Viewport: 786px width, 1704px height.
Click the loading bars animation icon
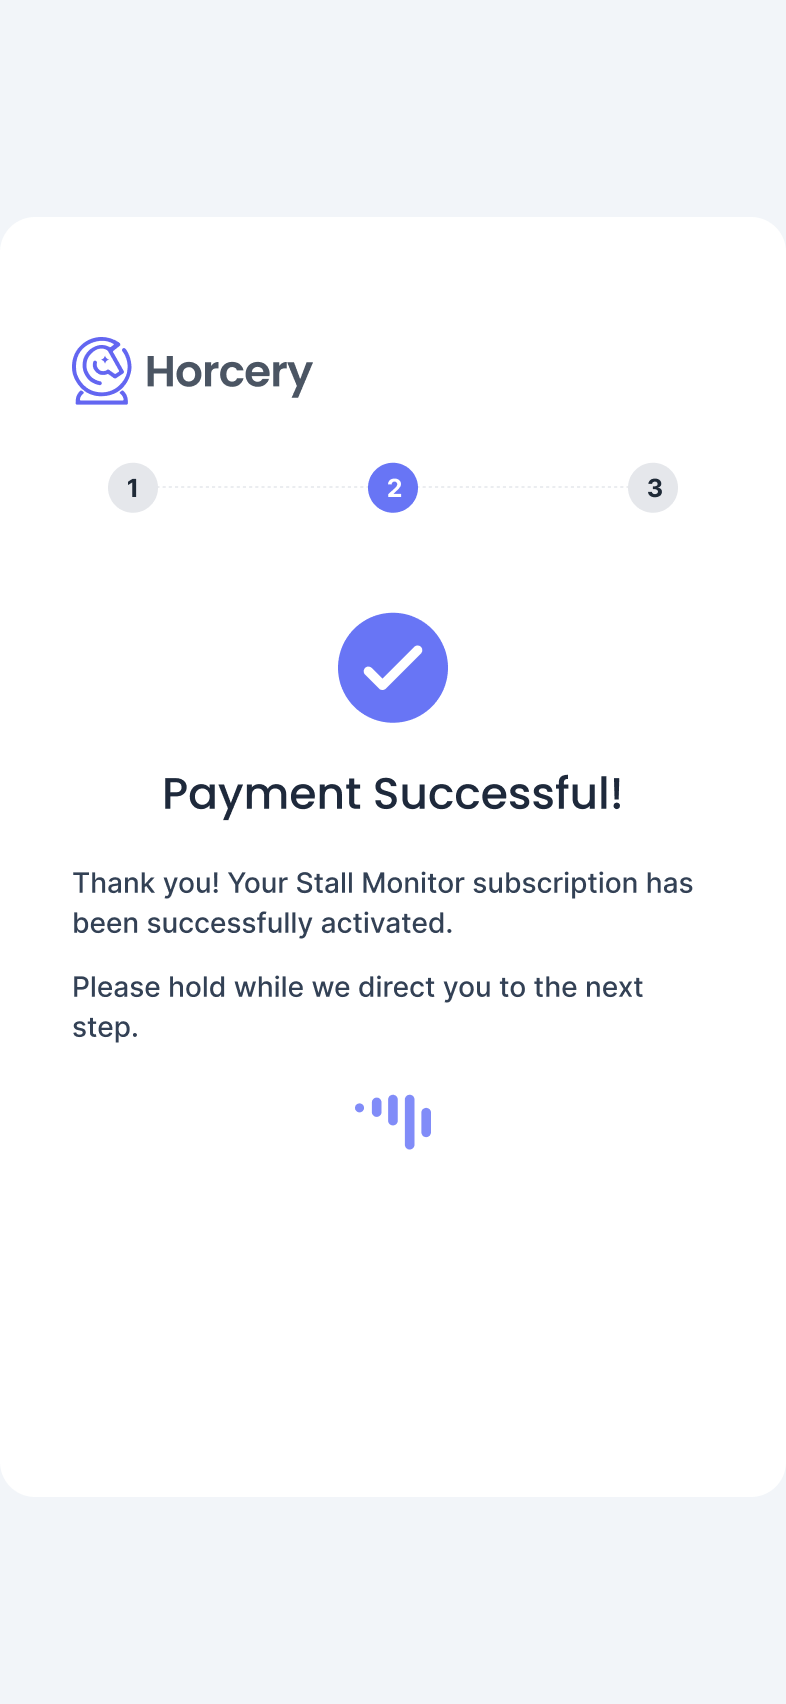394,1120
